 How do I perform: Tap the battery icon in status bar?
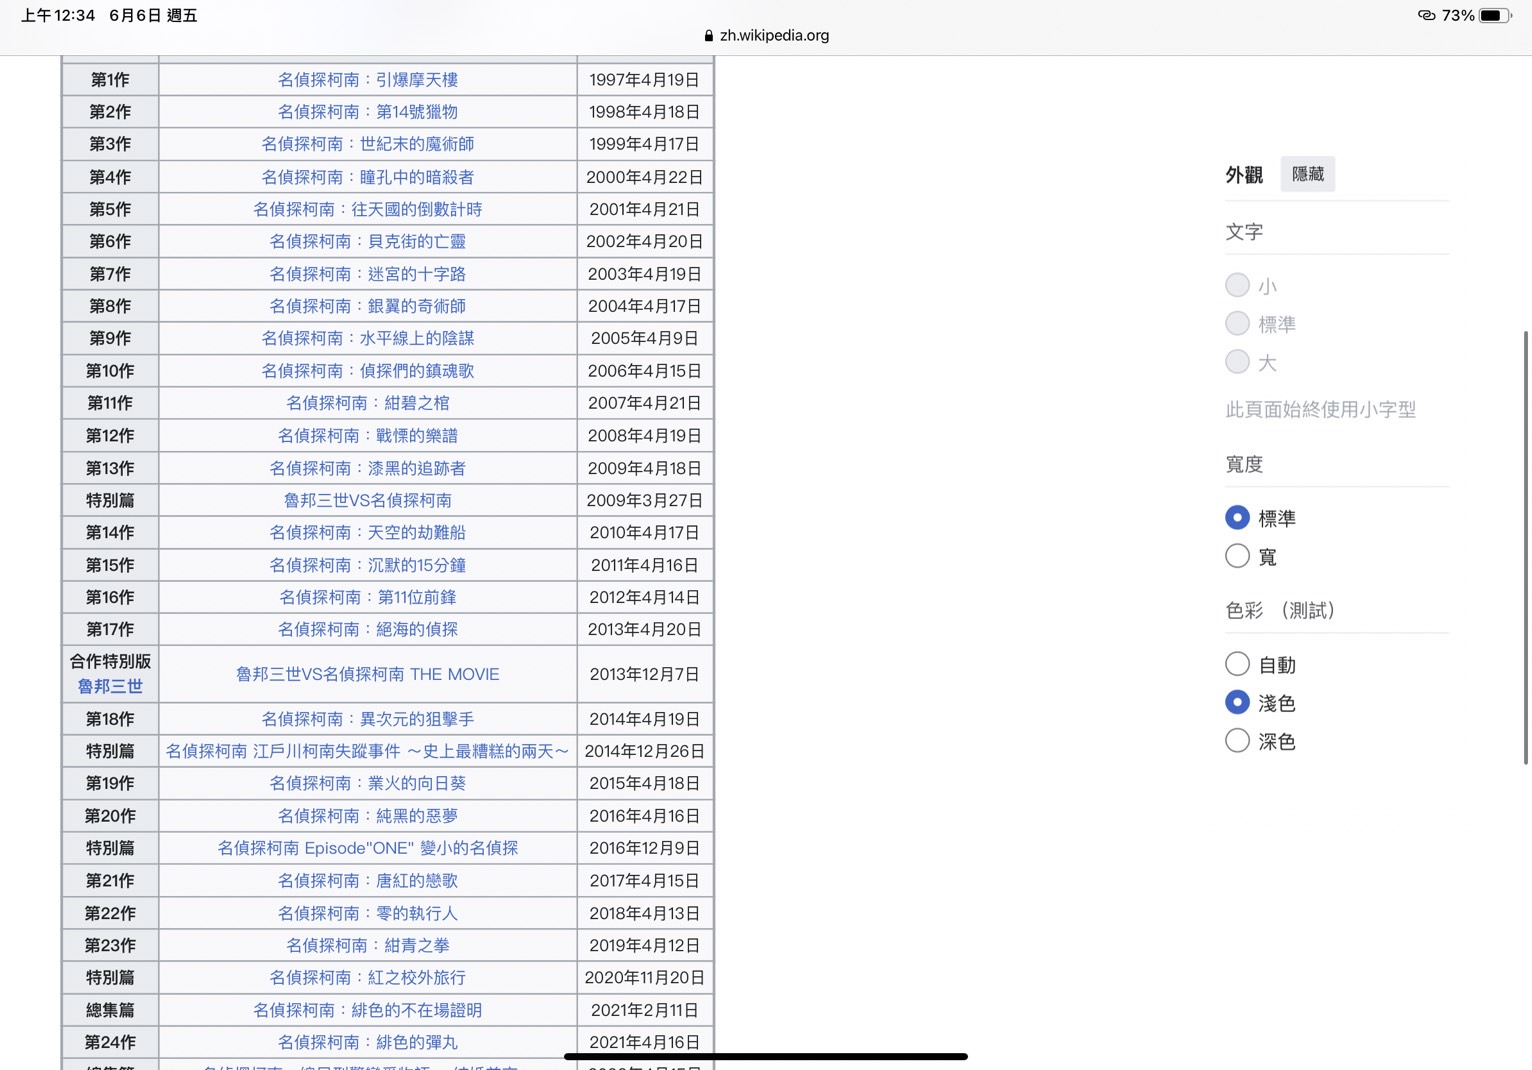tap(1494, 15)
